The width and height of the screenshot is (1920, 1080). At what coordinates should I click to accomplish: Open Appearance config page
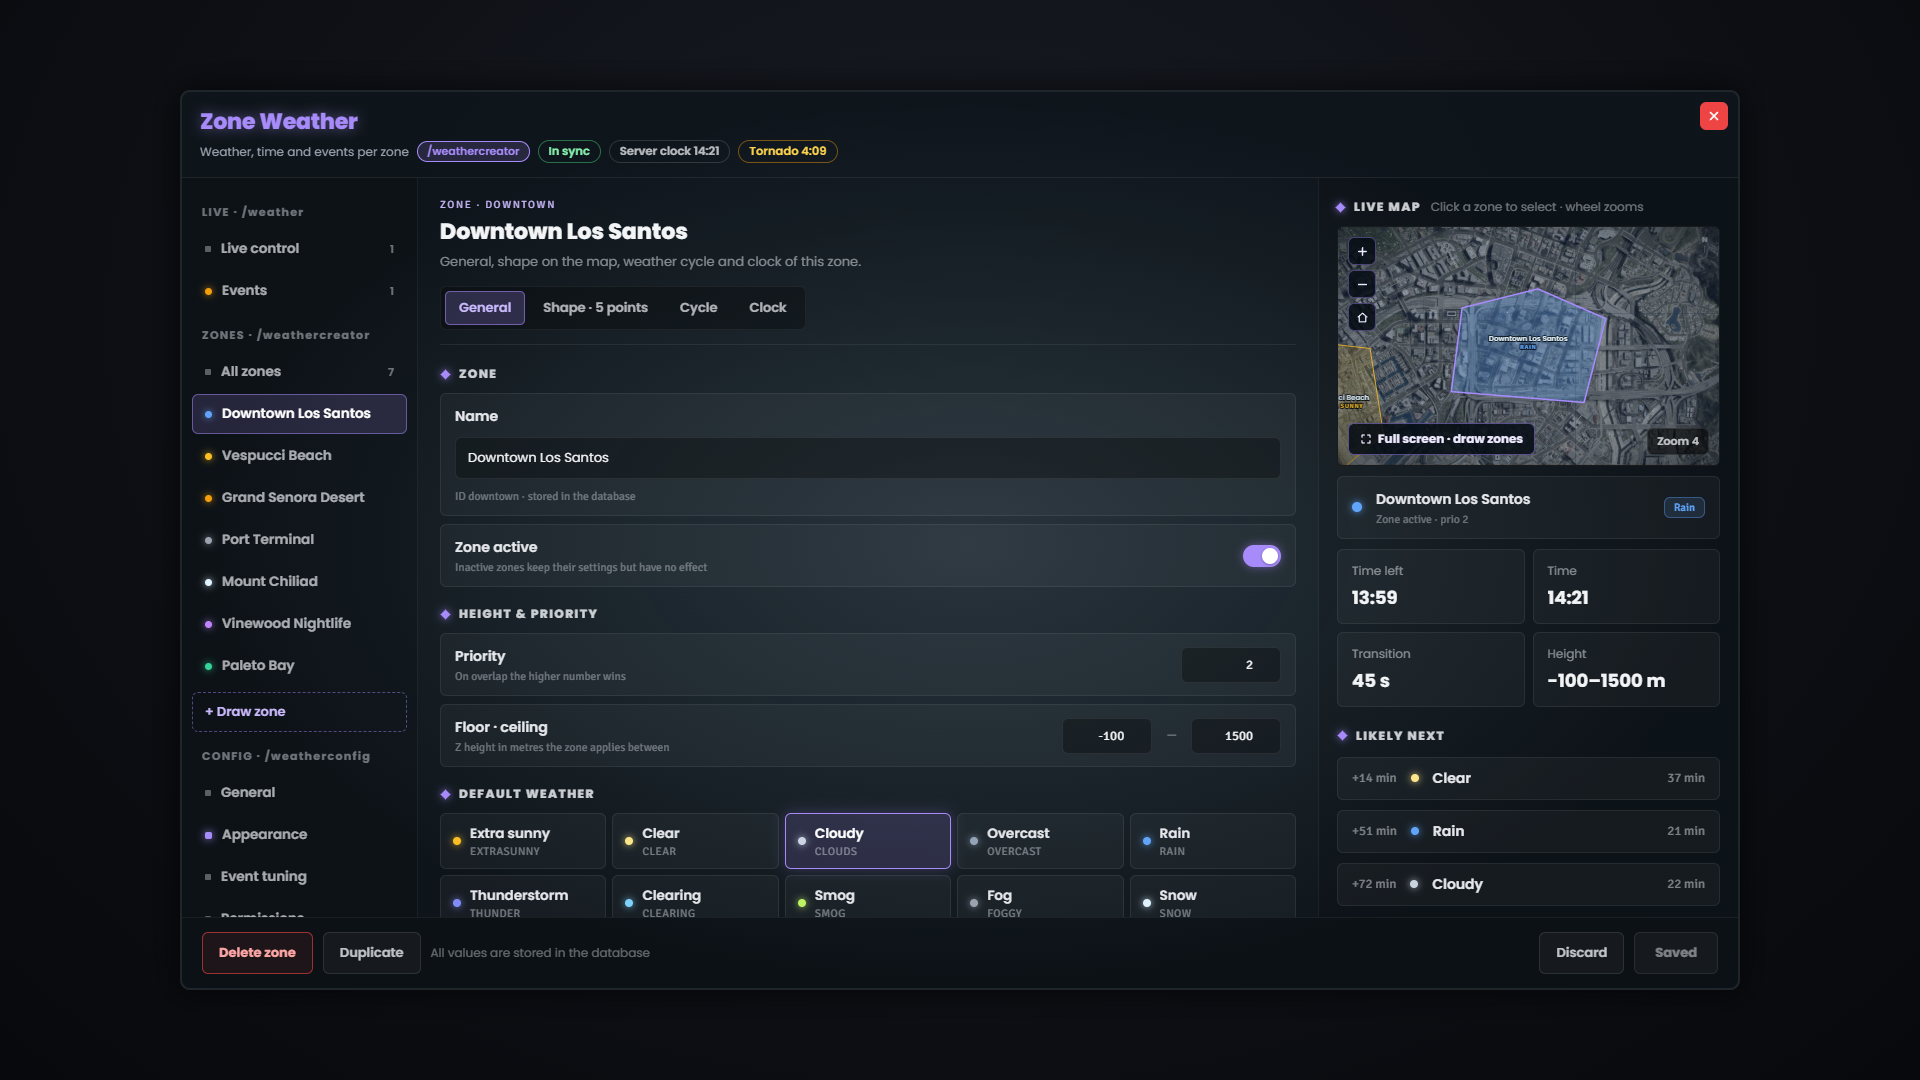[x=299, y=835]
